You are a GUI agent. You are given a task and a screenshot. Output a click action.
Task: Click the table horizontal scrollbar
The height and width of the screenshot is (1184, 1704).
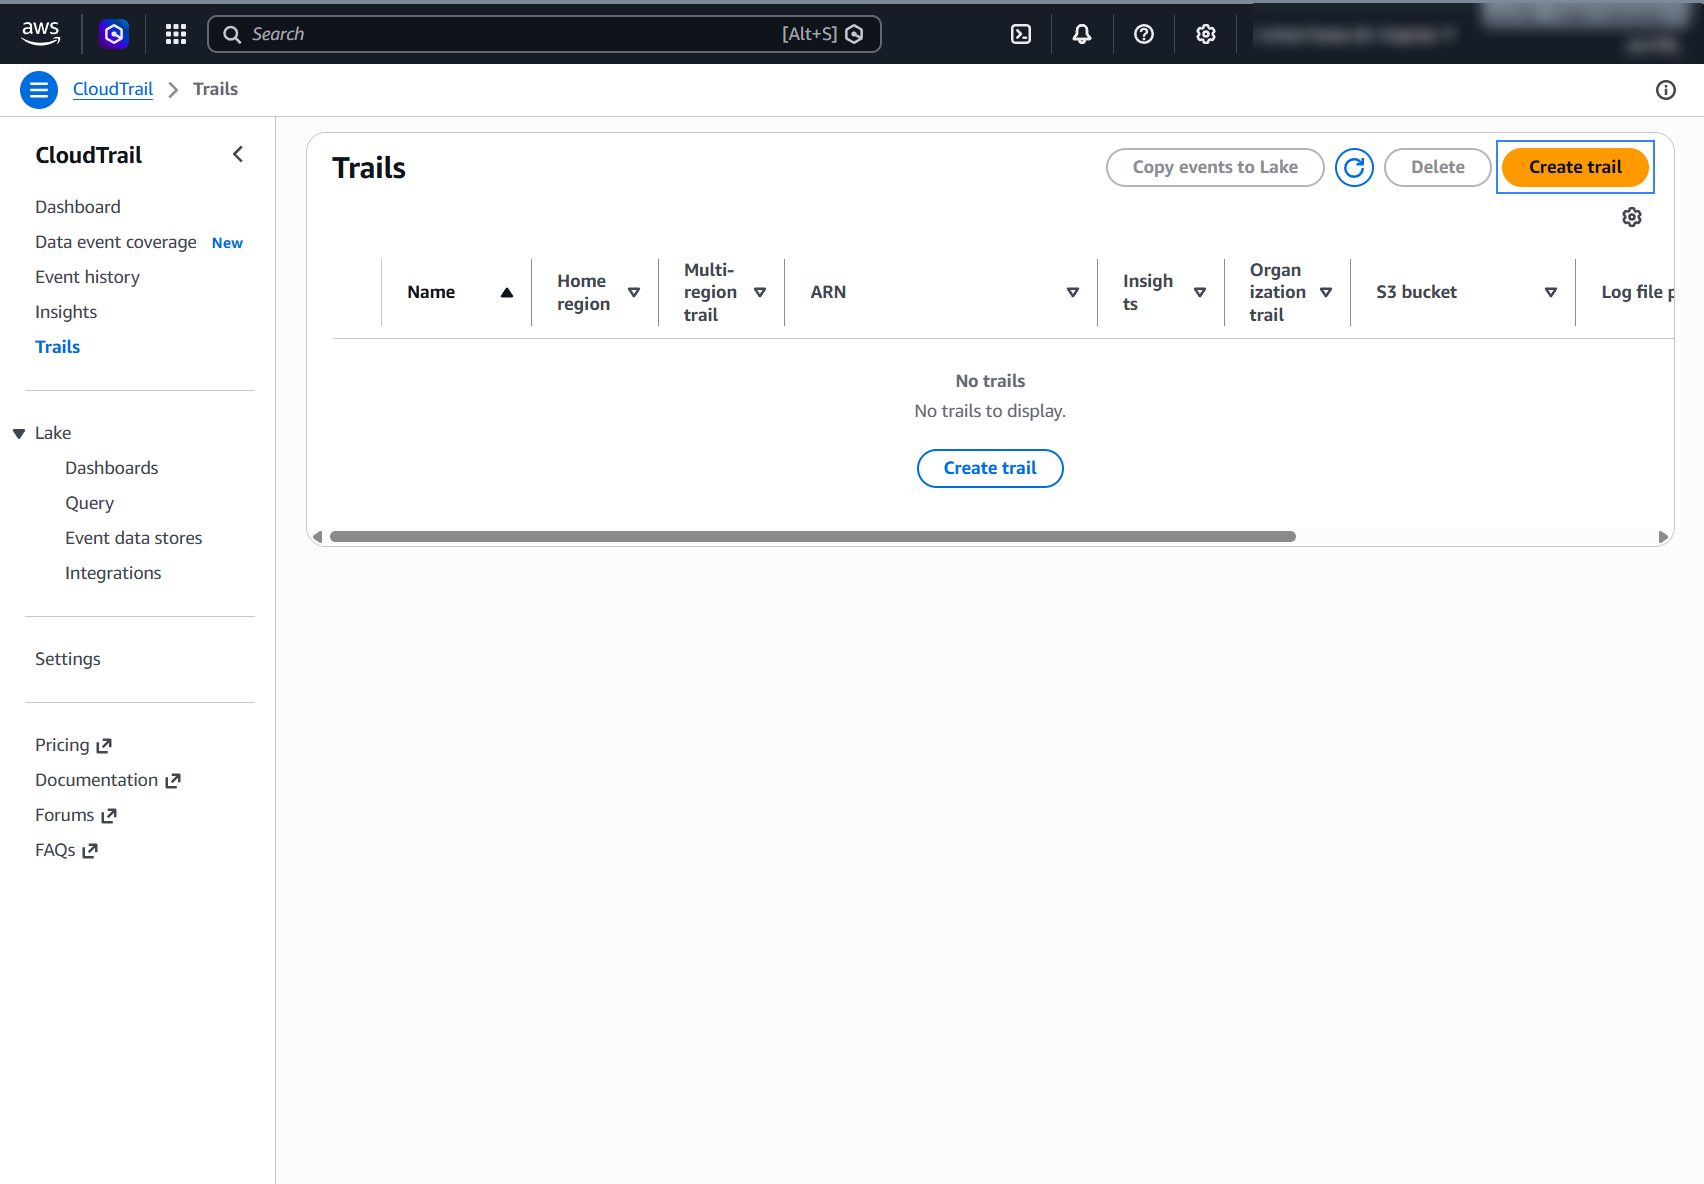(x=812, y=537)
